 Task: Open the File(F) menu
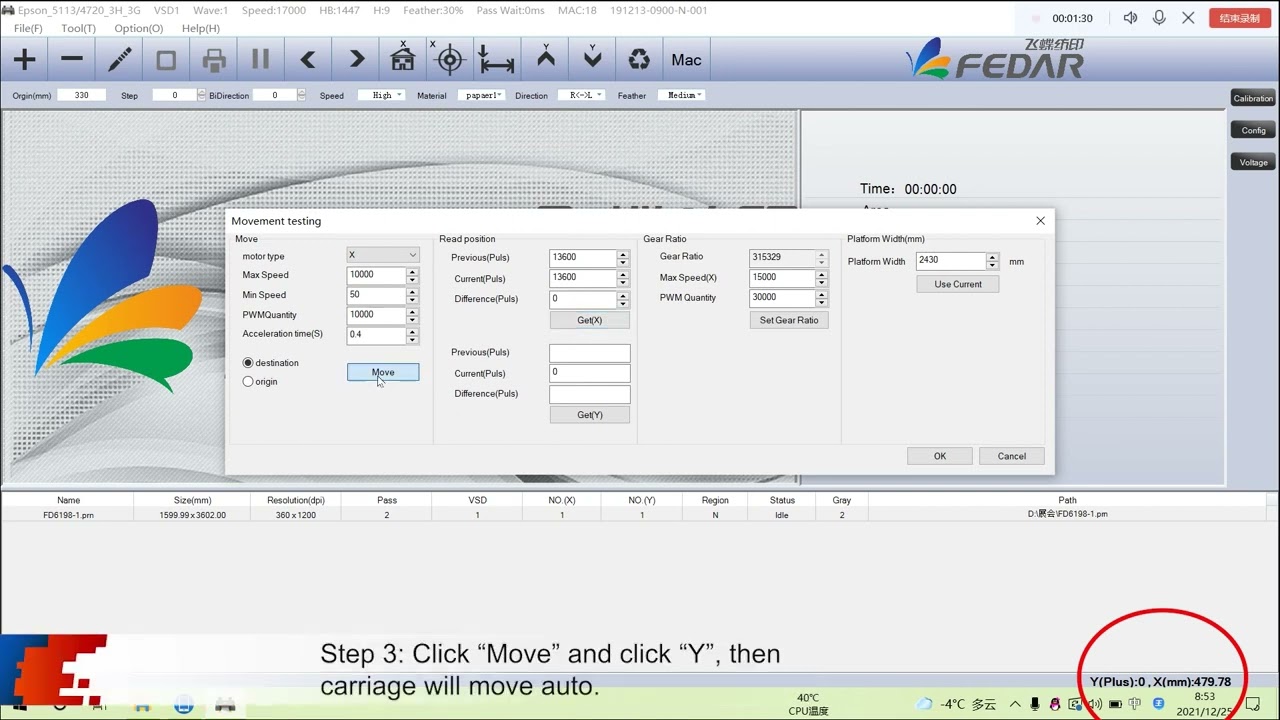point(28,28)
